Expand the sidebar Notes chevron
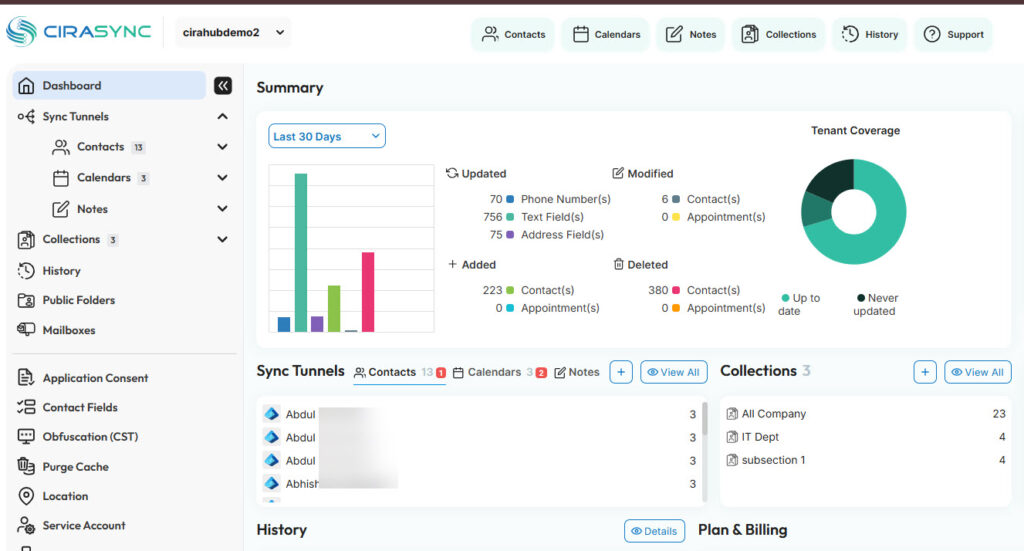 222,208
